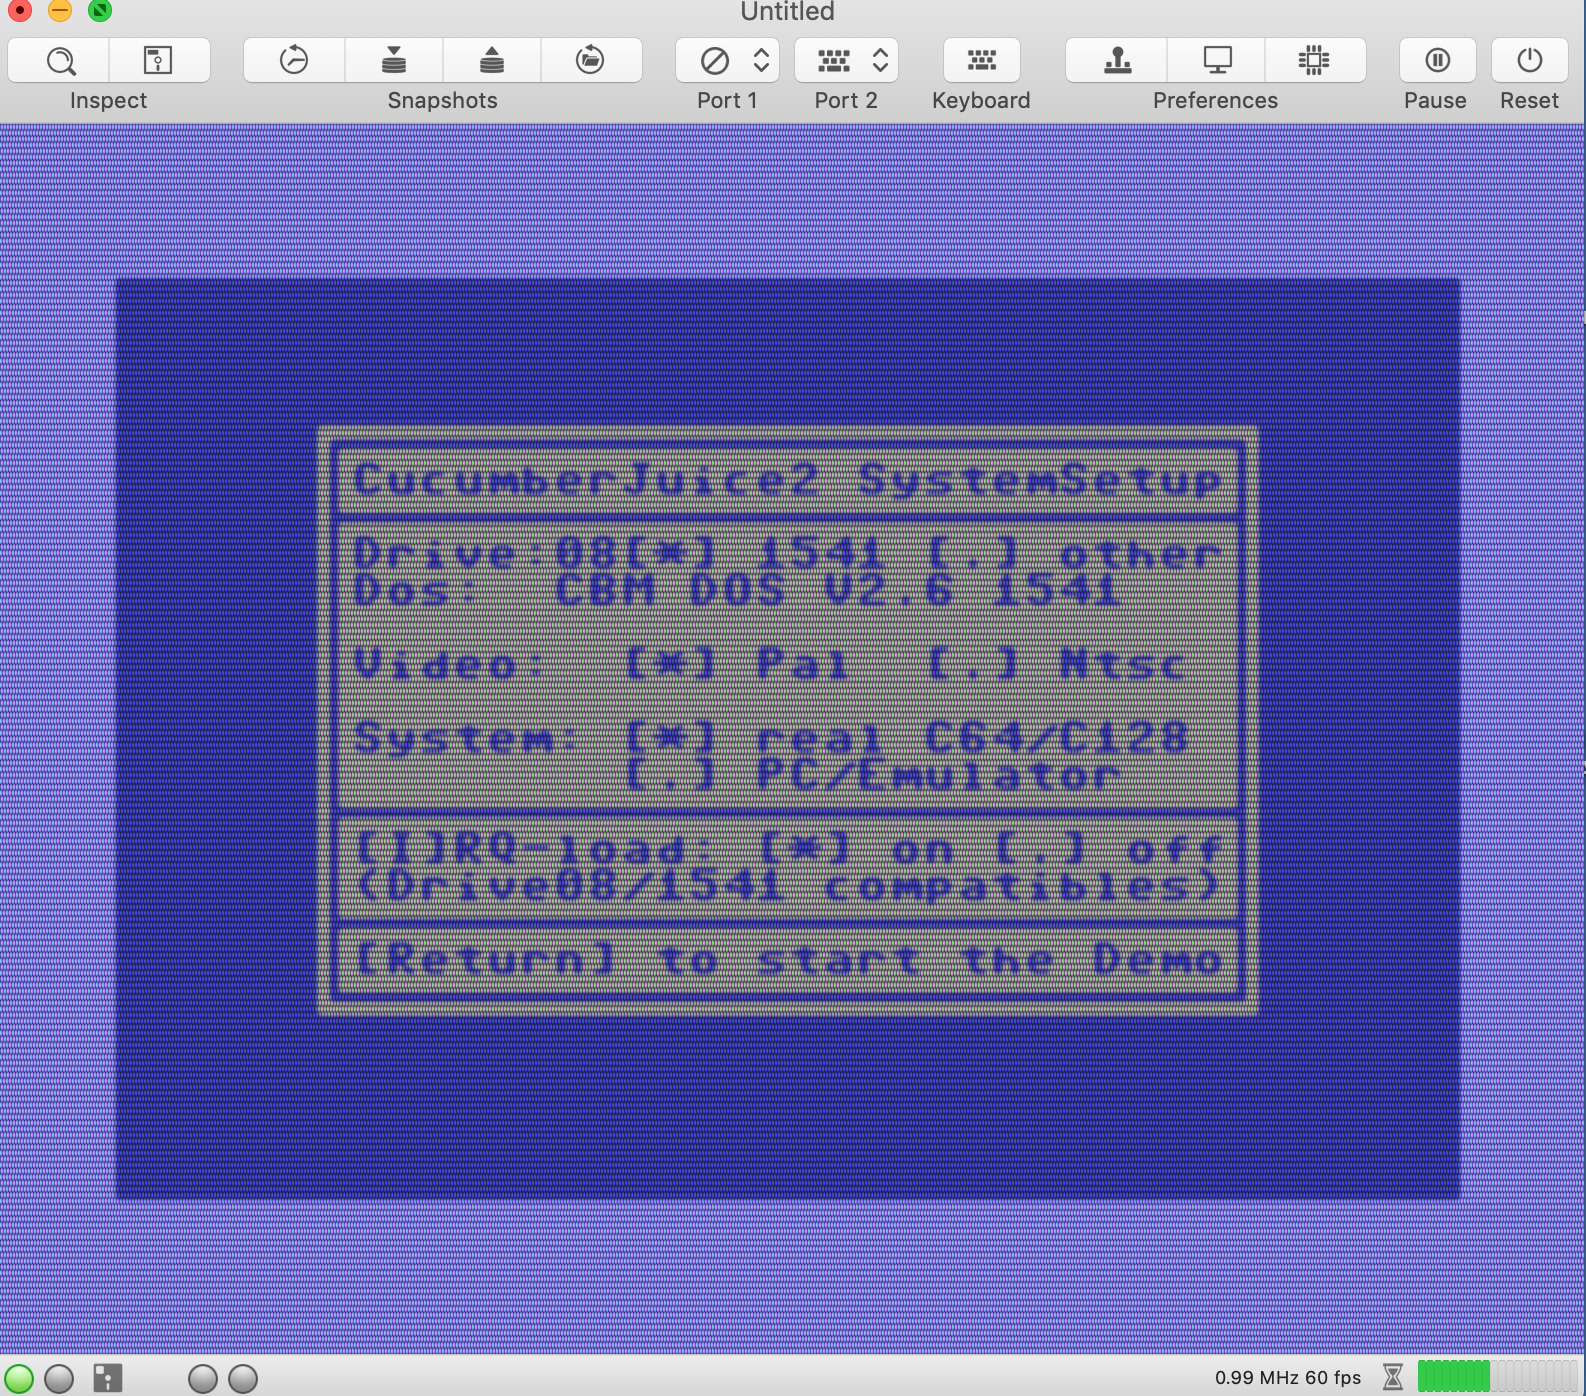Click the "Snapshots" toolbar label
Image resolution: width=1586 pixels, height=1396 pixels.
[442, 101]
